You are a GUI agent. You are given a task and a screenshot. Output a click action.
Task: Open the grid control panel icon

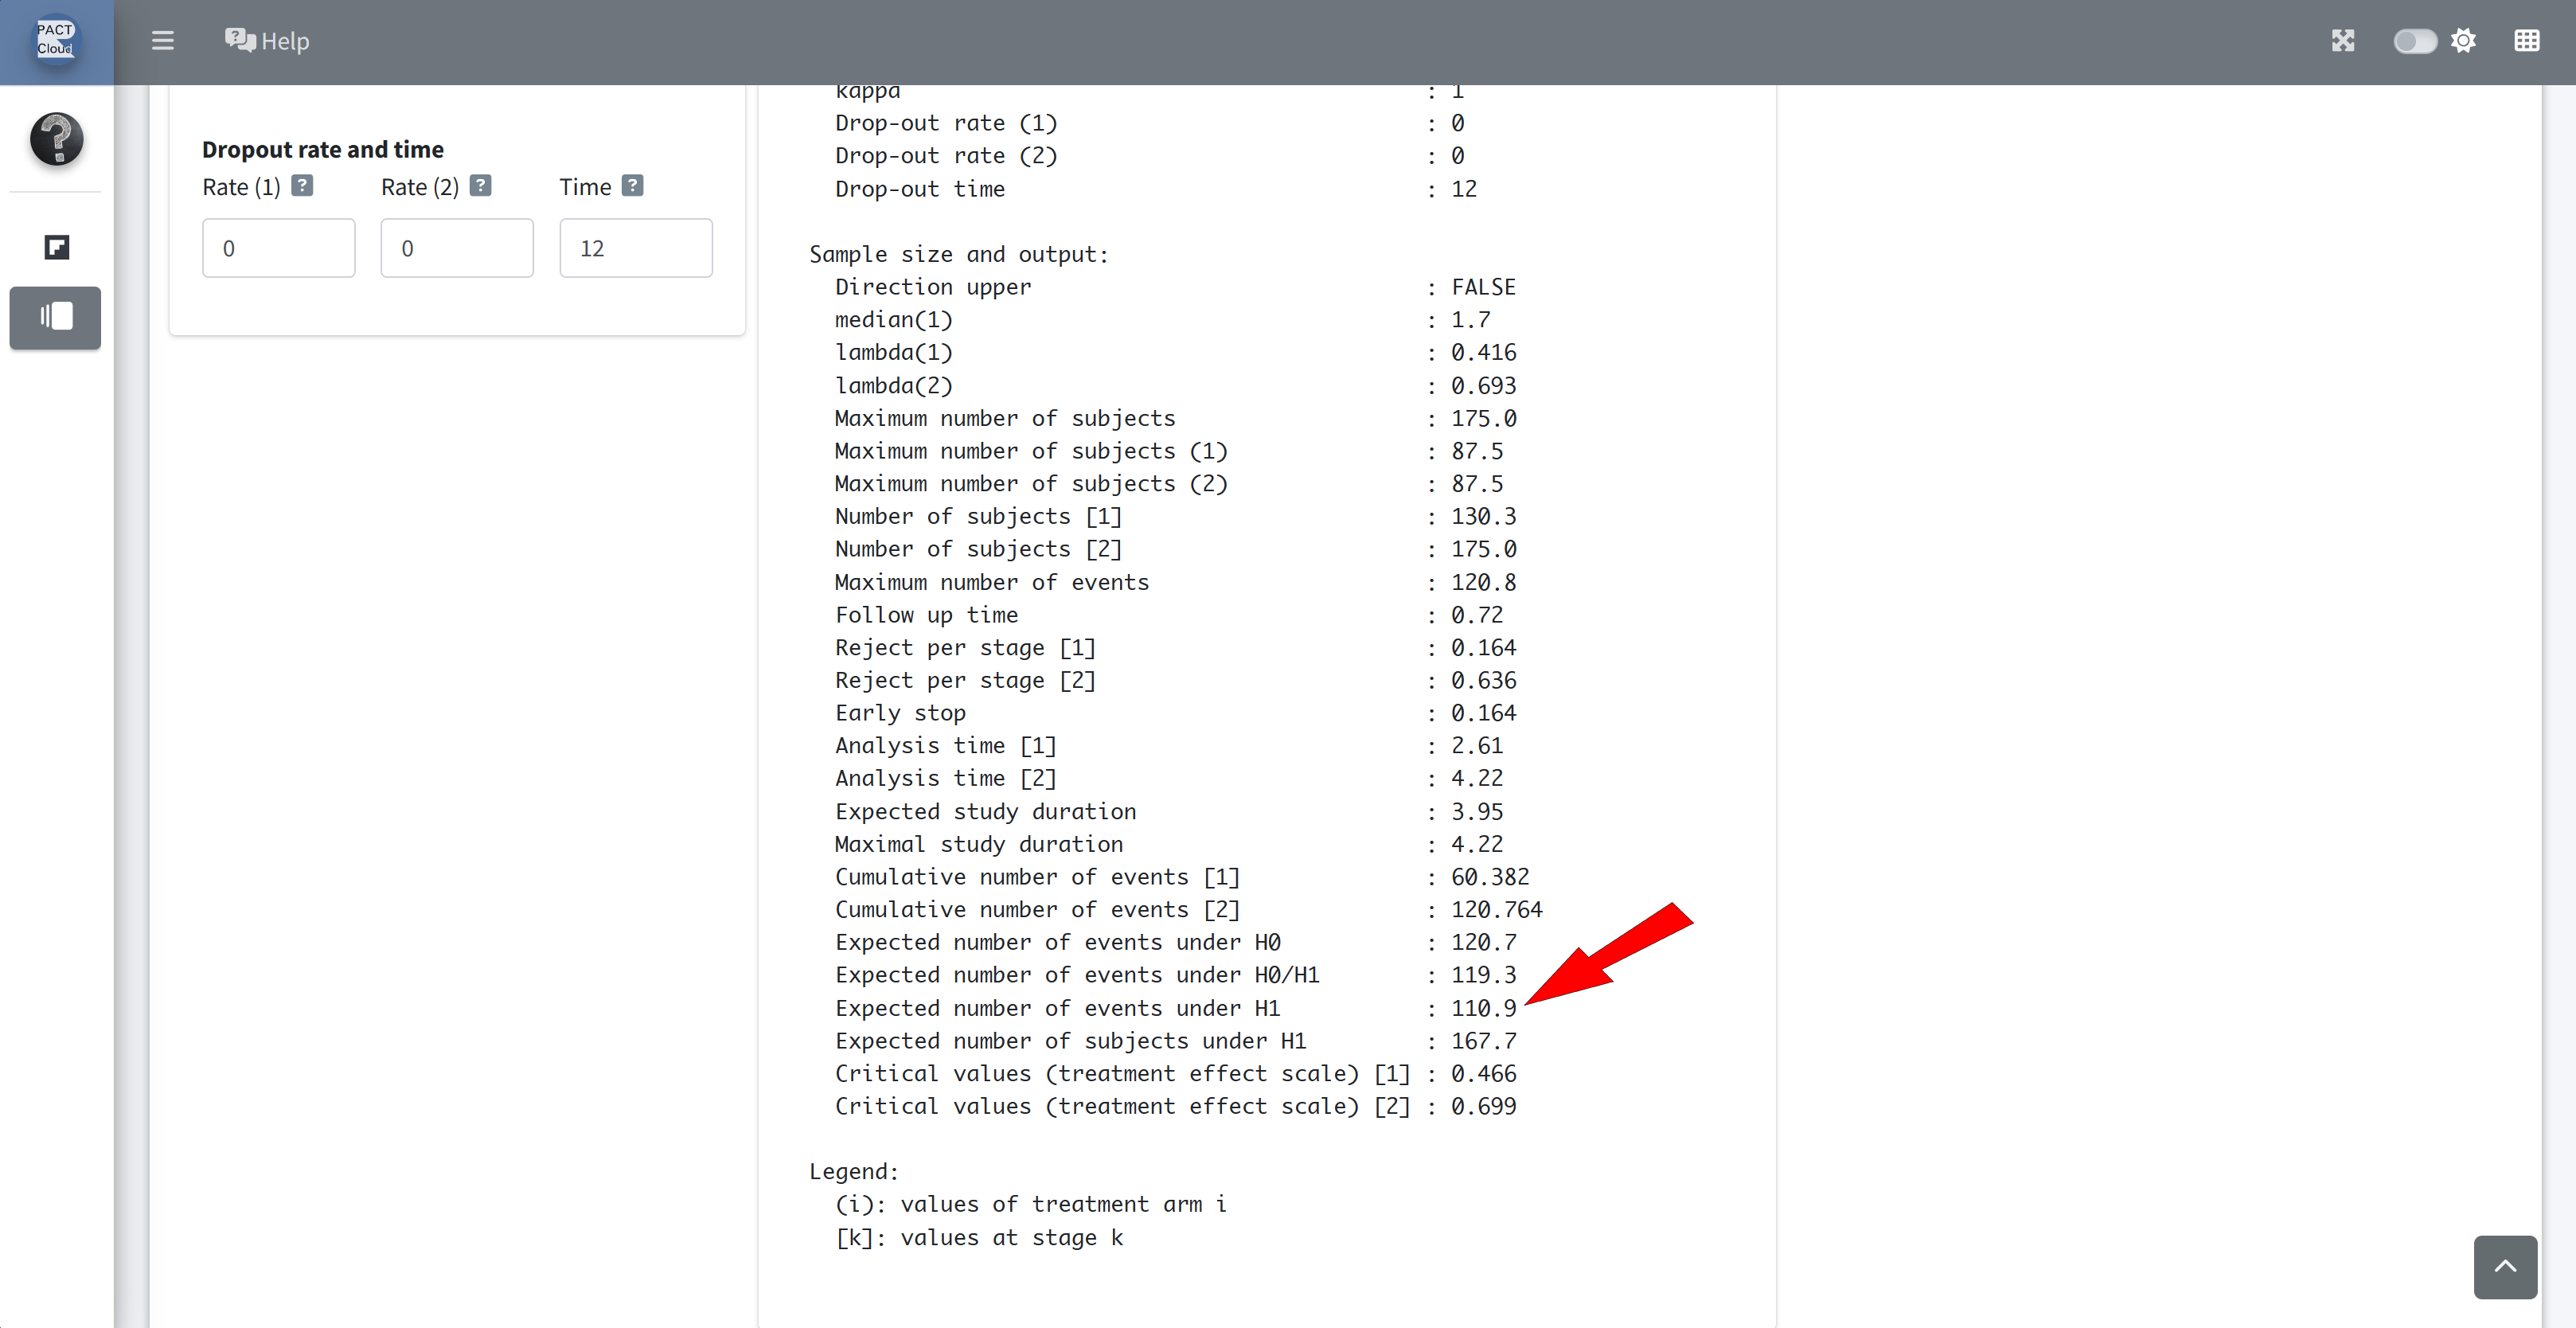[x=2526, y=41]
